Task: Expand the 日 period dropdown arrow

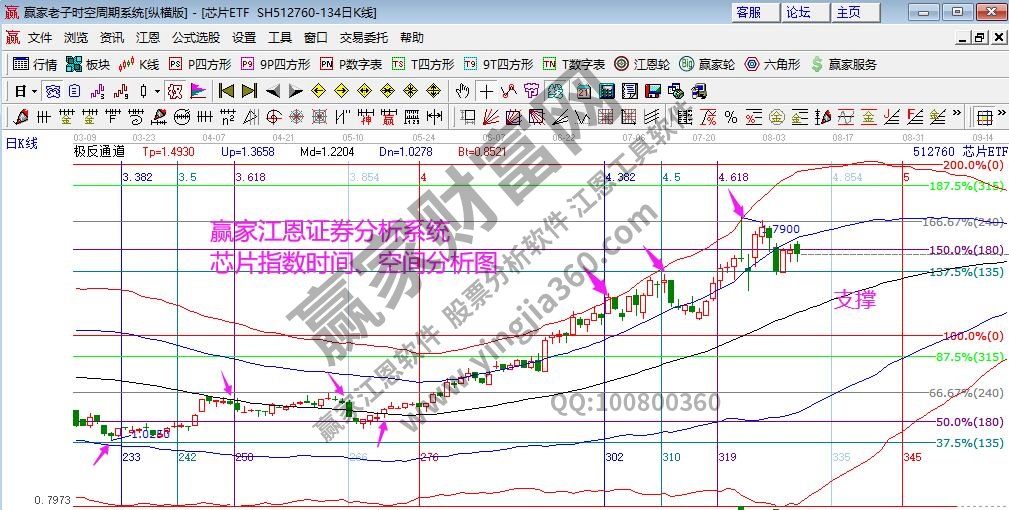Action: point(34,91)
